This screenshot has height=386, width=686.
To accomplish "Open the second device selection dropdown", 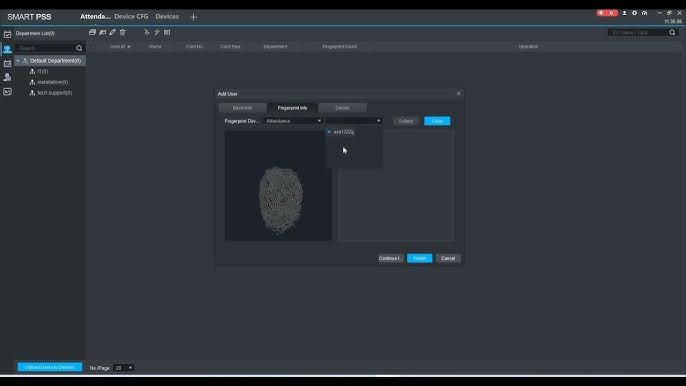I will (354, 121).
